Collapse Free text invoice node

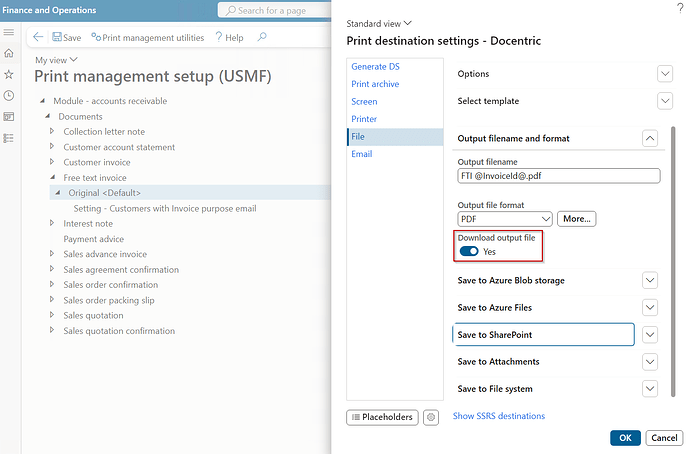tap(53, 177)
